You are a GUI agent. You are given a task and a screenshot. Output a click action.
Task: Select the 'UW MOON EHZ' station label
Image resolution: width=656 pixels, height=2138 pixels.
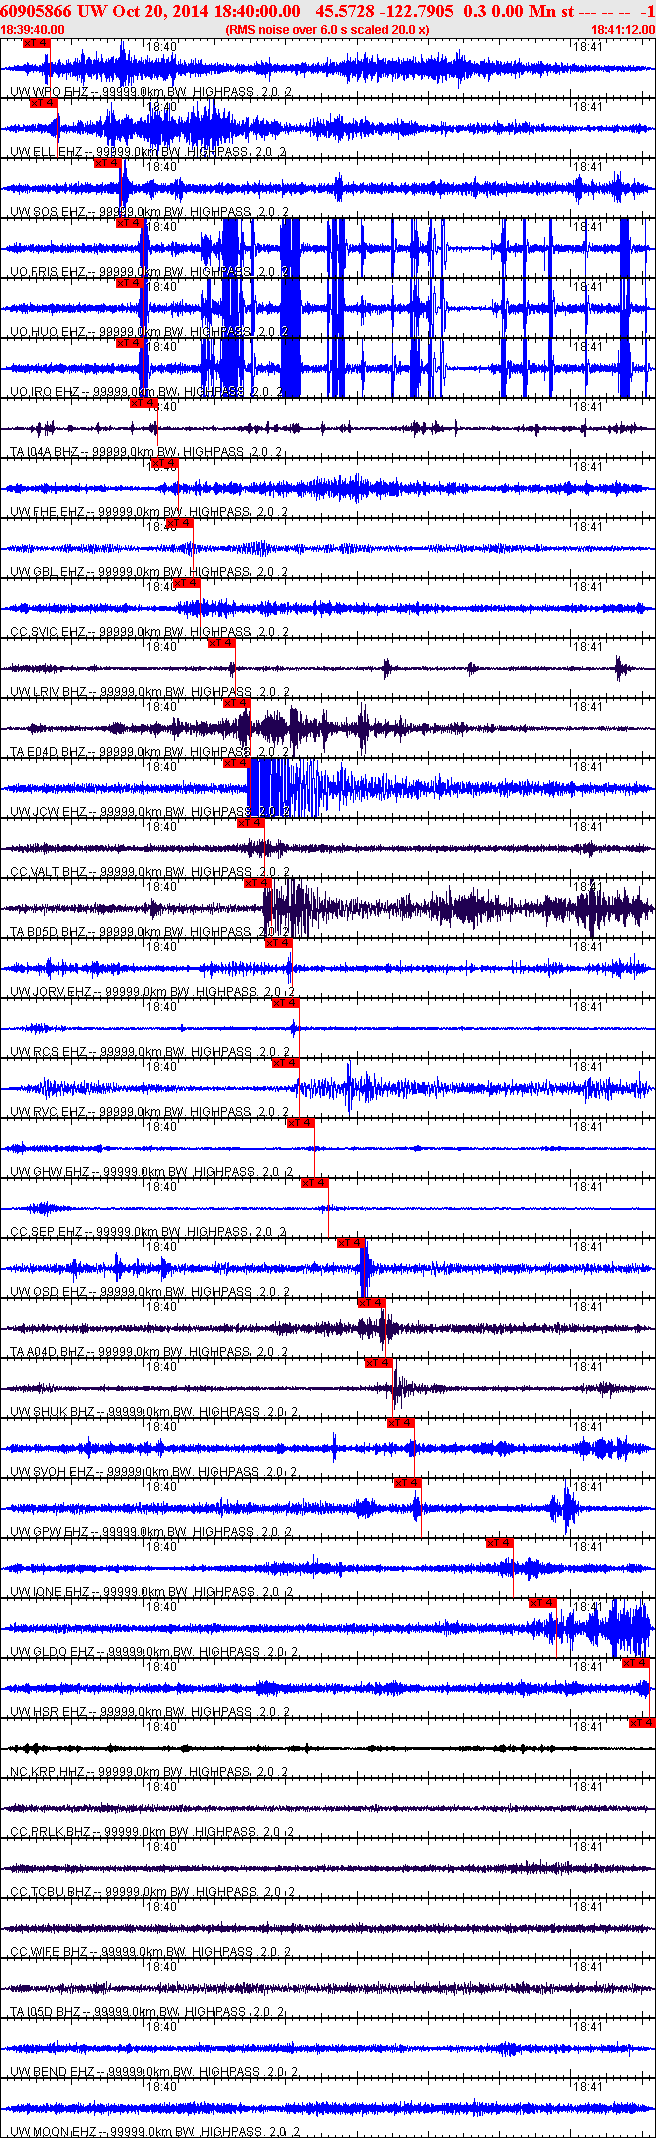(53, 2132)
